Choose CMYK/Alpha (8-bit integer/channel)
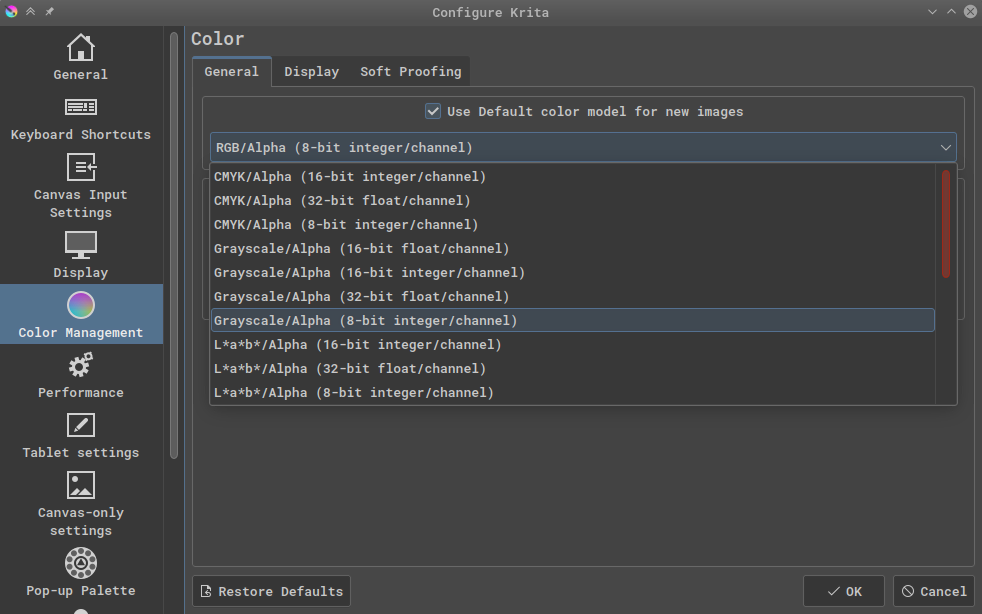The height and width of the screenshot is (614, 982). [572, 224]
